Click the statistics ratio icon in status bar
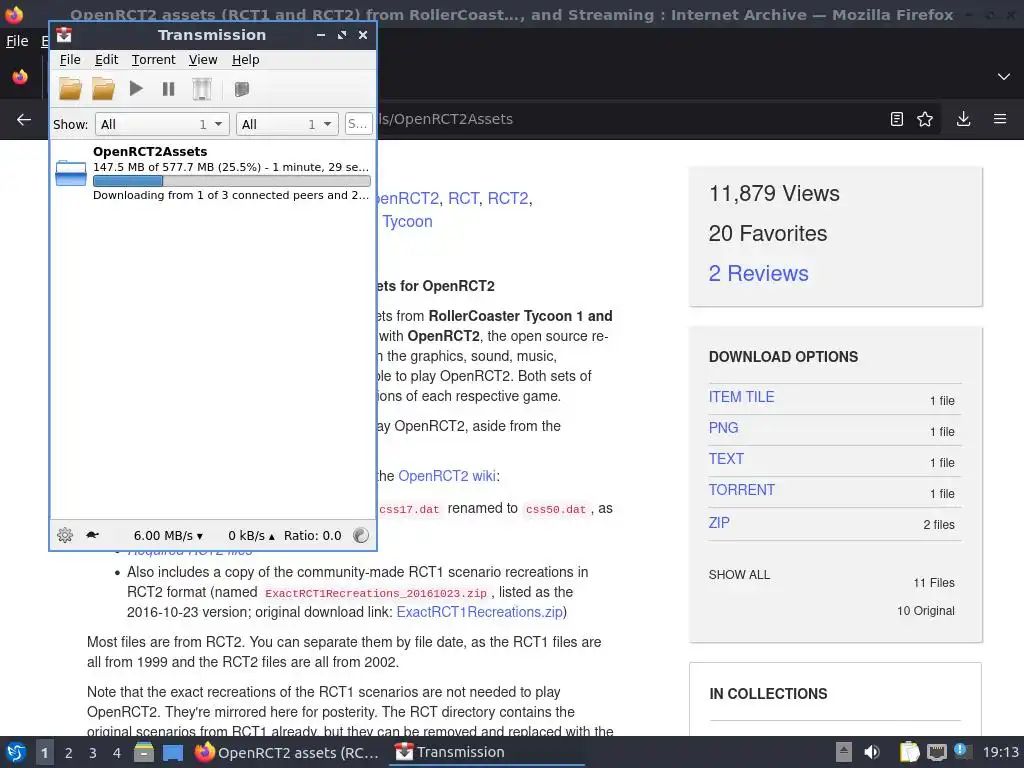1024x768 pixels. pyautogui.click(x=360, y=535)
